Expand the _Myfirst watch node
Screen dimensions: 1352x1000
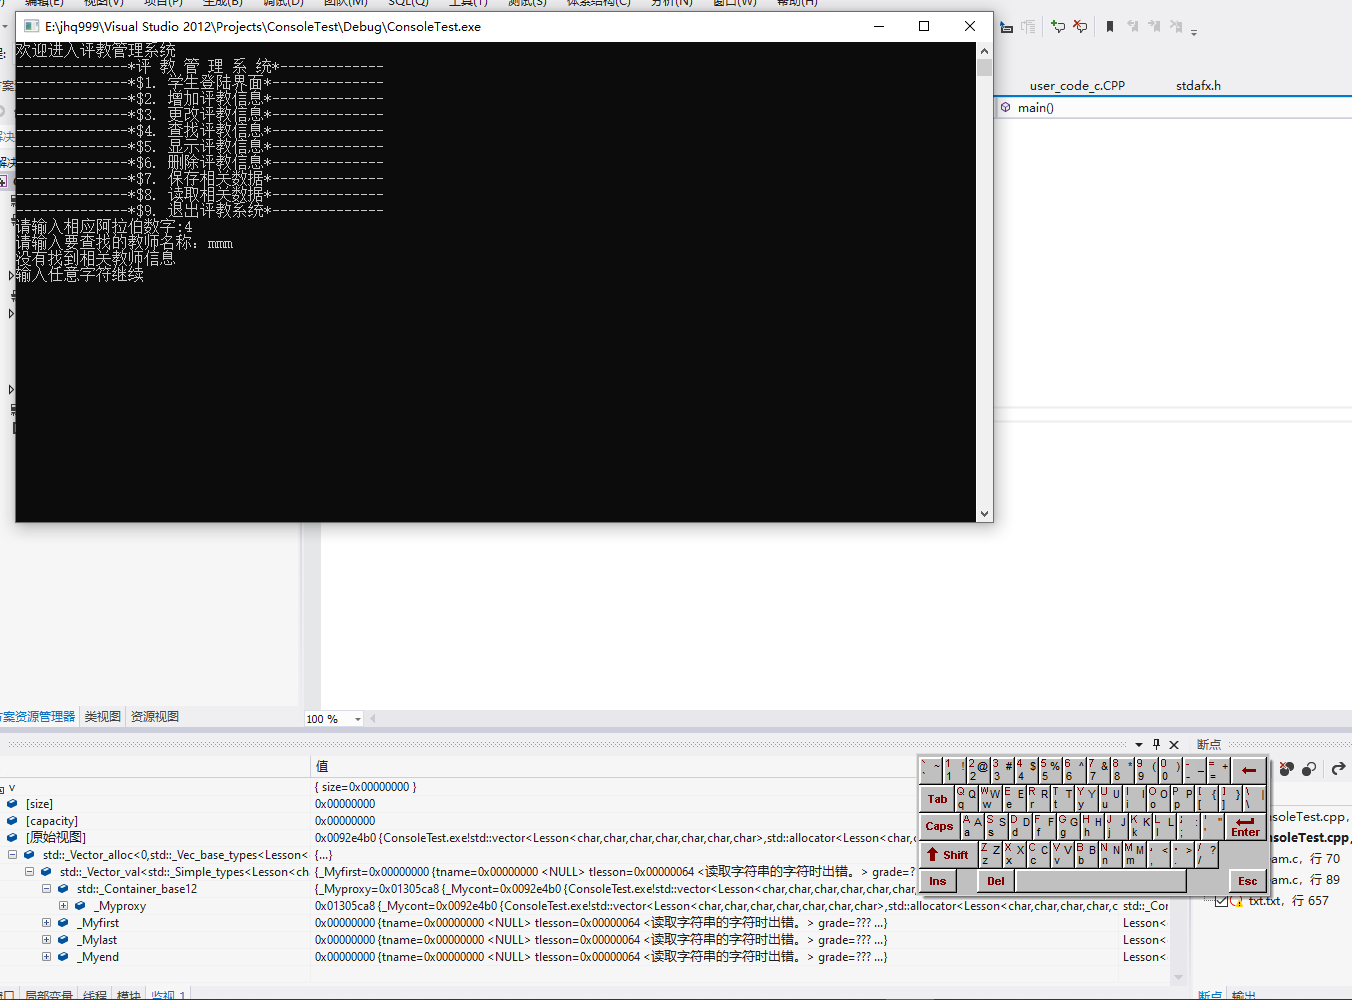tap(46, 923)
